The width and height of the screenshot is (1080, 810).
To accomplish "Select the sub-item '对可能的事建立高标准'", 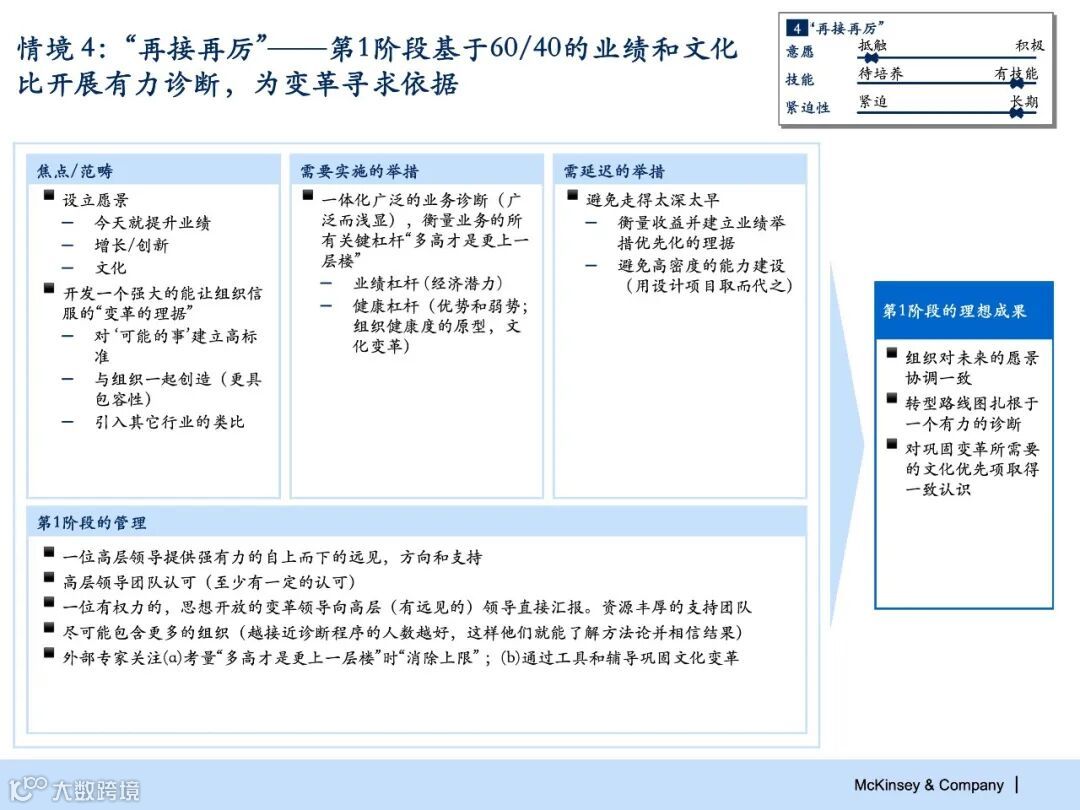I will point(176,346).
